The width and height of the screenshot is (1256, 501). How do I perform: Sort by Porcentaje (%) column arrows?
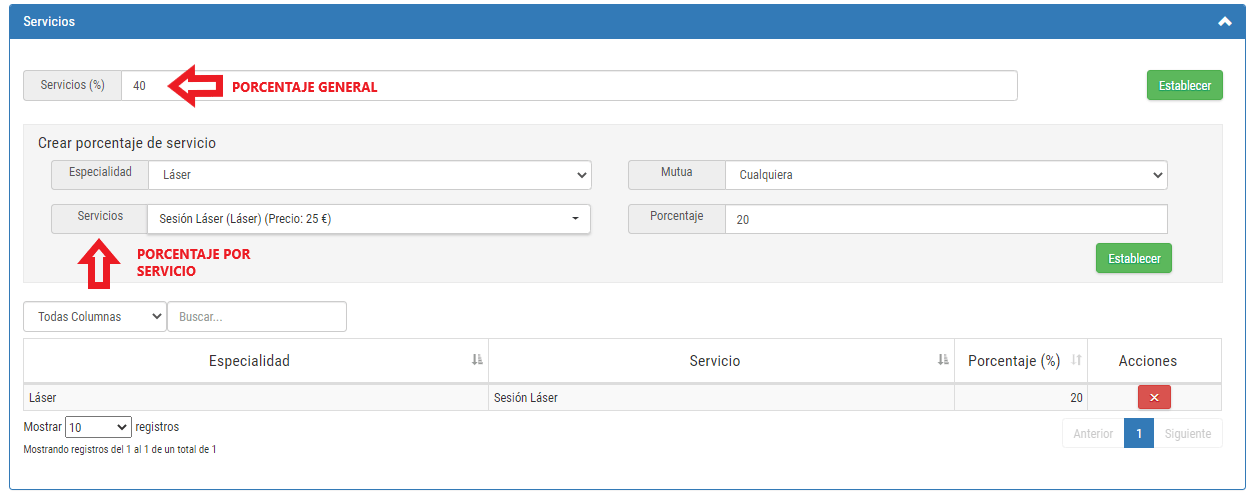point(1076,360)
